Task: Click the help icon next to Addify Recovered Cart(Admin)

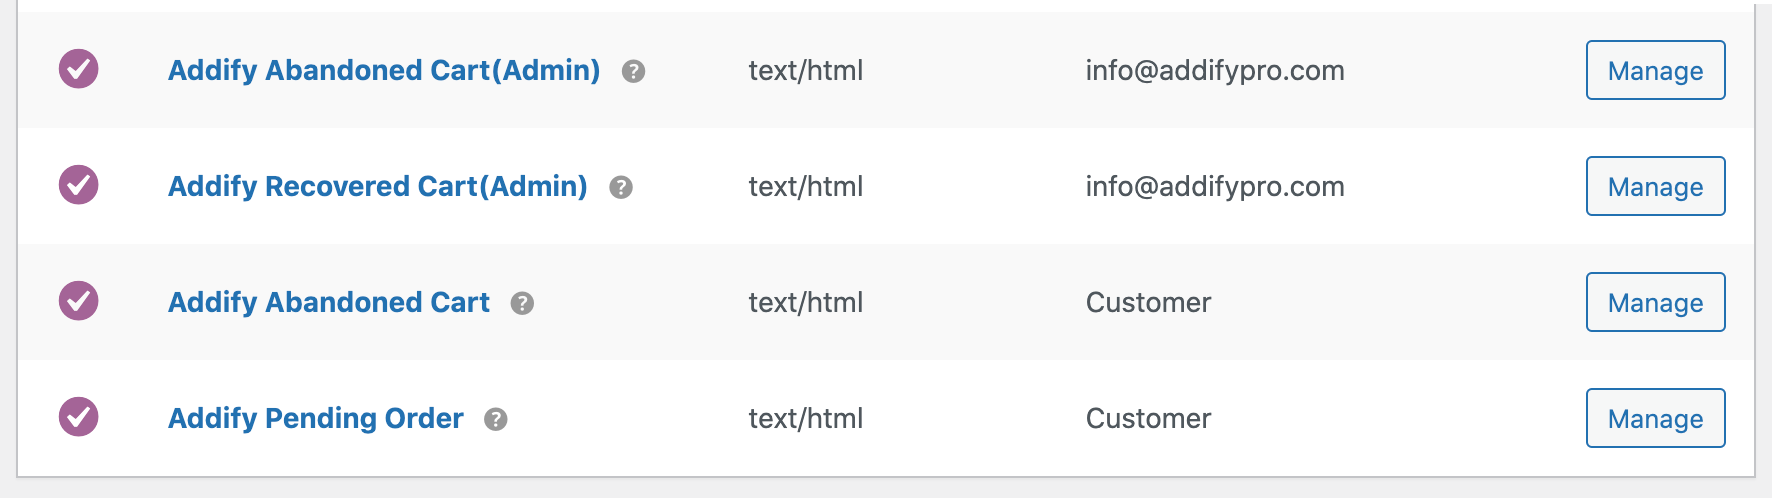Action: point(621,187)
